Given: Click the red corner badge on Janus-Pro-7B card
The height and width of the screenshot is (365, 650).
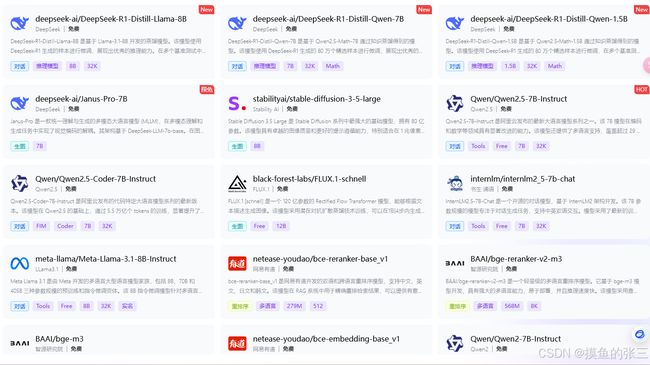Looking at the screenshot, I should tap(206, 90).
